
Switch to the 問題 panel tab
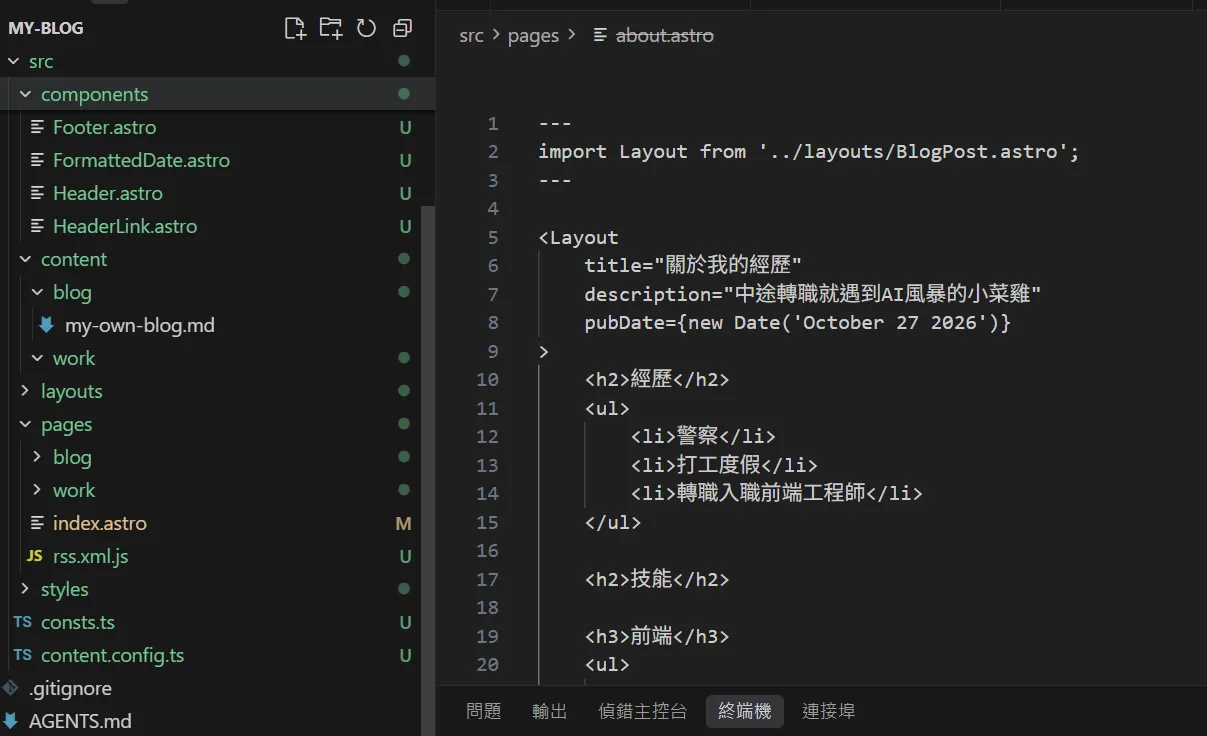pos(484,711)
